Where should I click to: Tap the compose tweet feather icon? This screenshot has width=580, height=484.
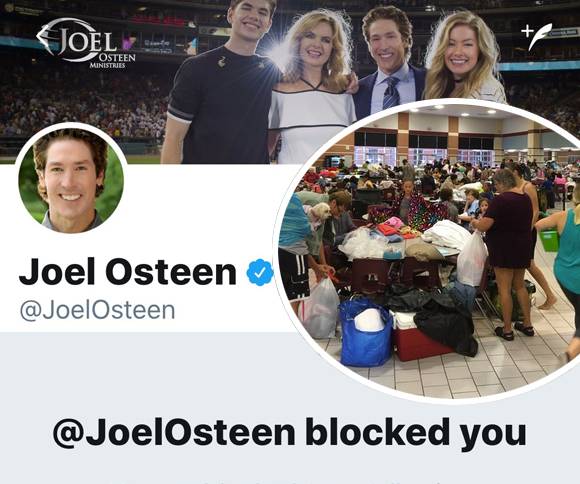point(541,36)
